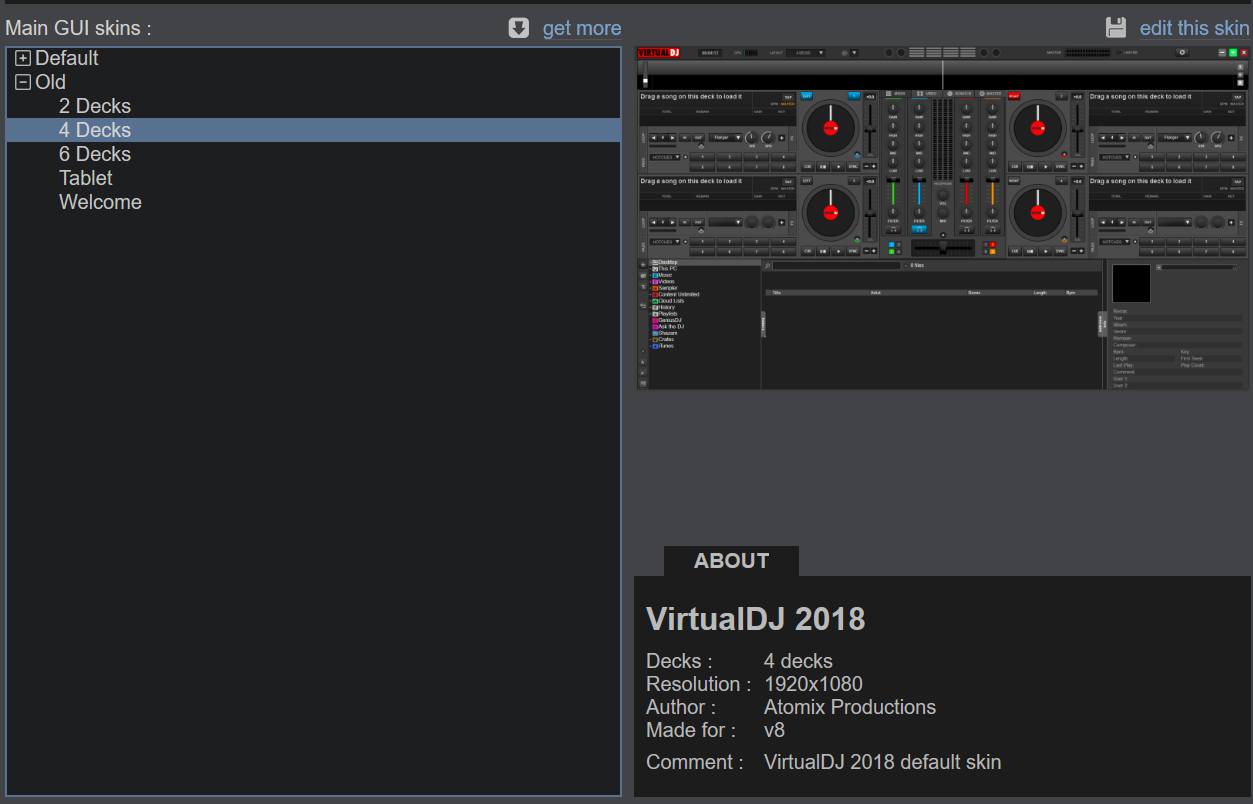Click the bottom-right deck jog wheel in preview
The image size is (1253, 804).
pos(1037,212)
